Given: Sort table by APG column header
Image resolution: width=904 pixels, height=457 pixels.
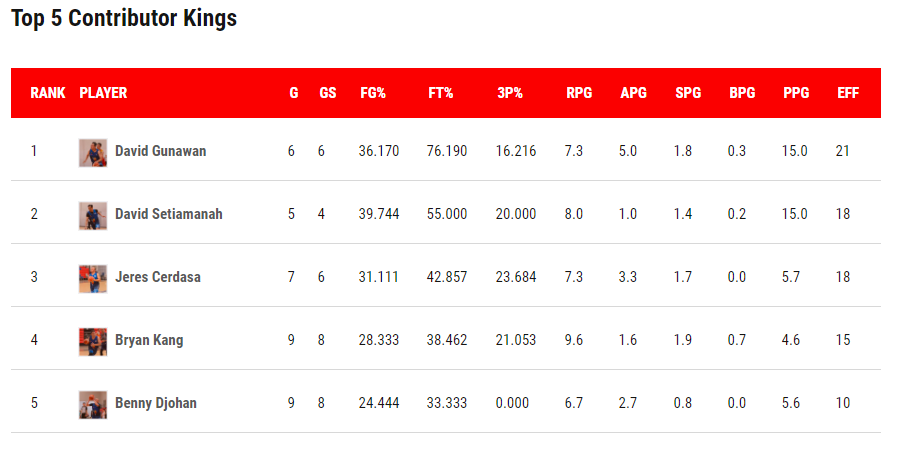Looking at the screenshot, I should (x=633, y=93).
